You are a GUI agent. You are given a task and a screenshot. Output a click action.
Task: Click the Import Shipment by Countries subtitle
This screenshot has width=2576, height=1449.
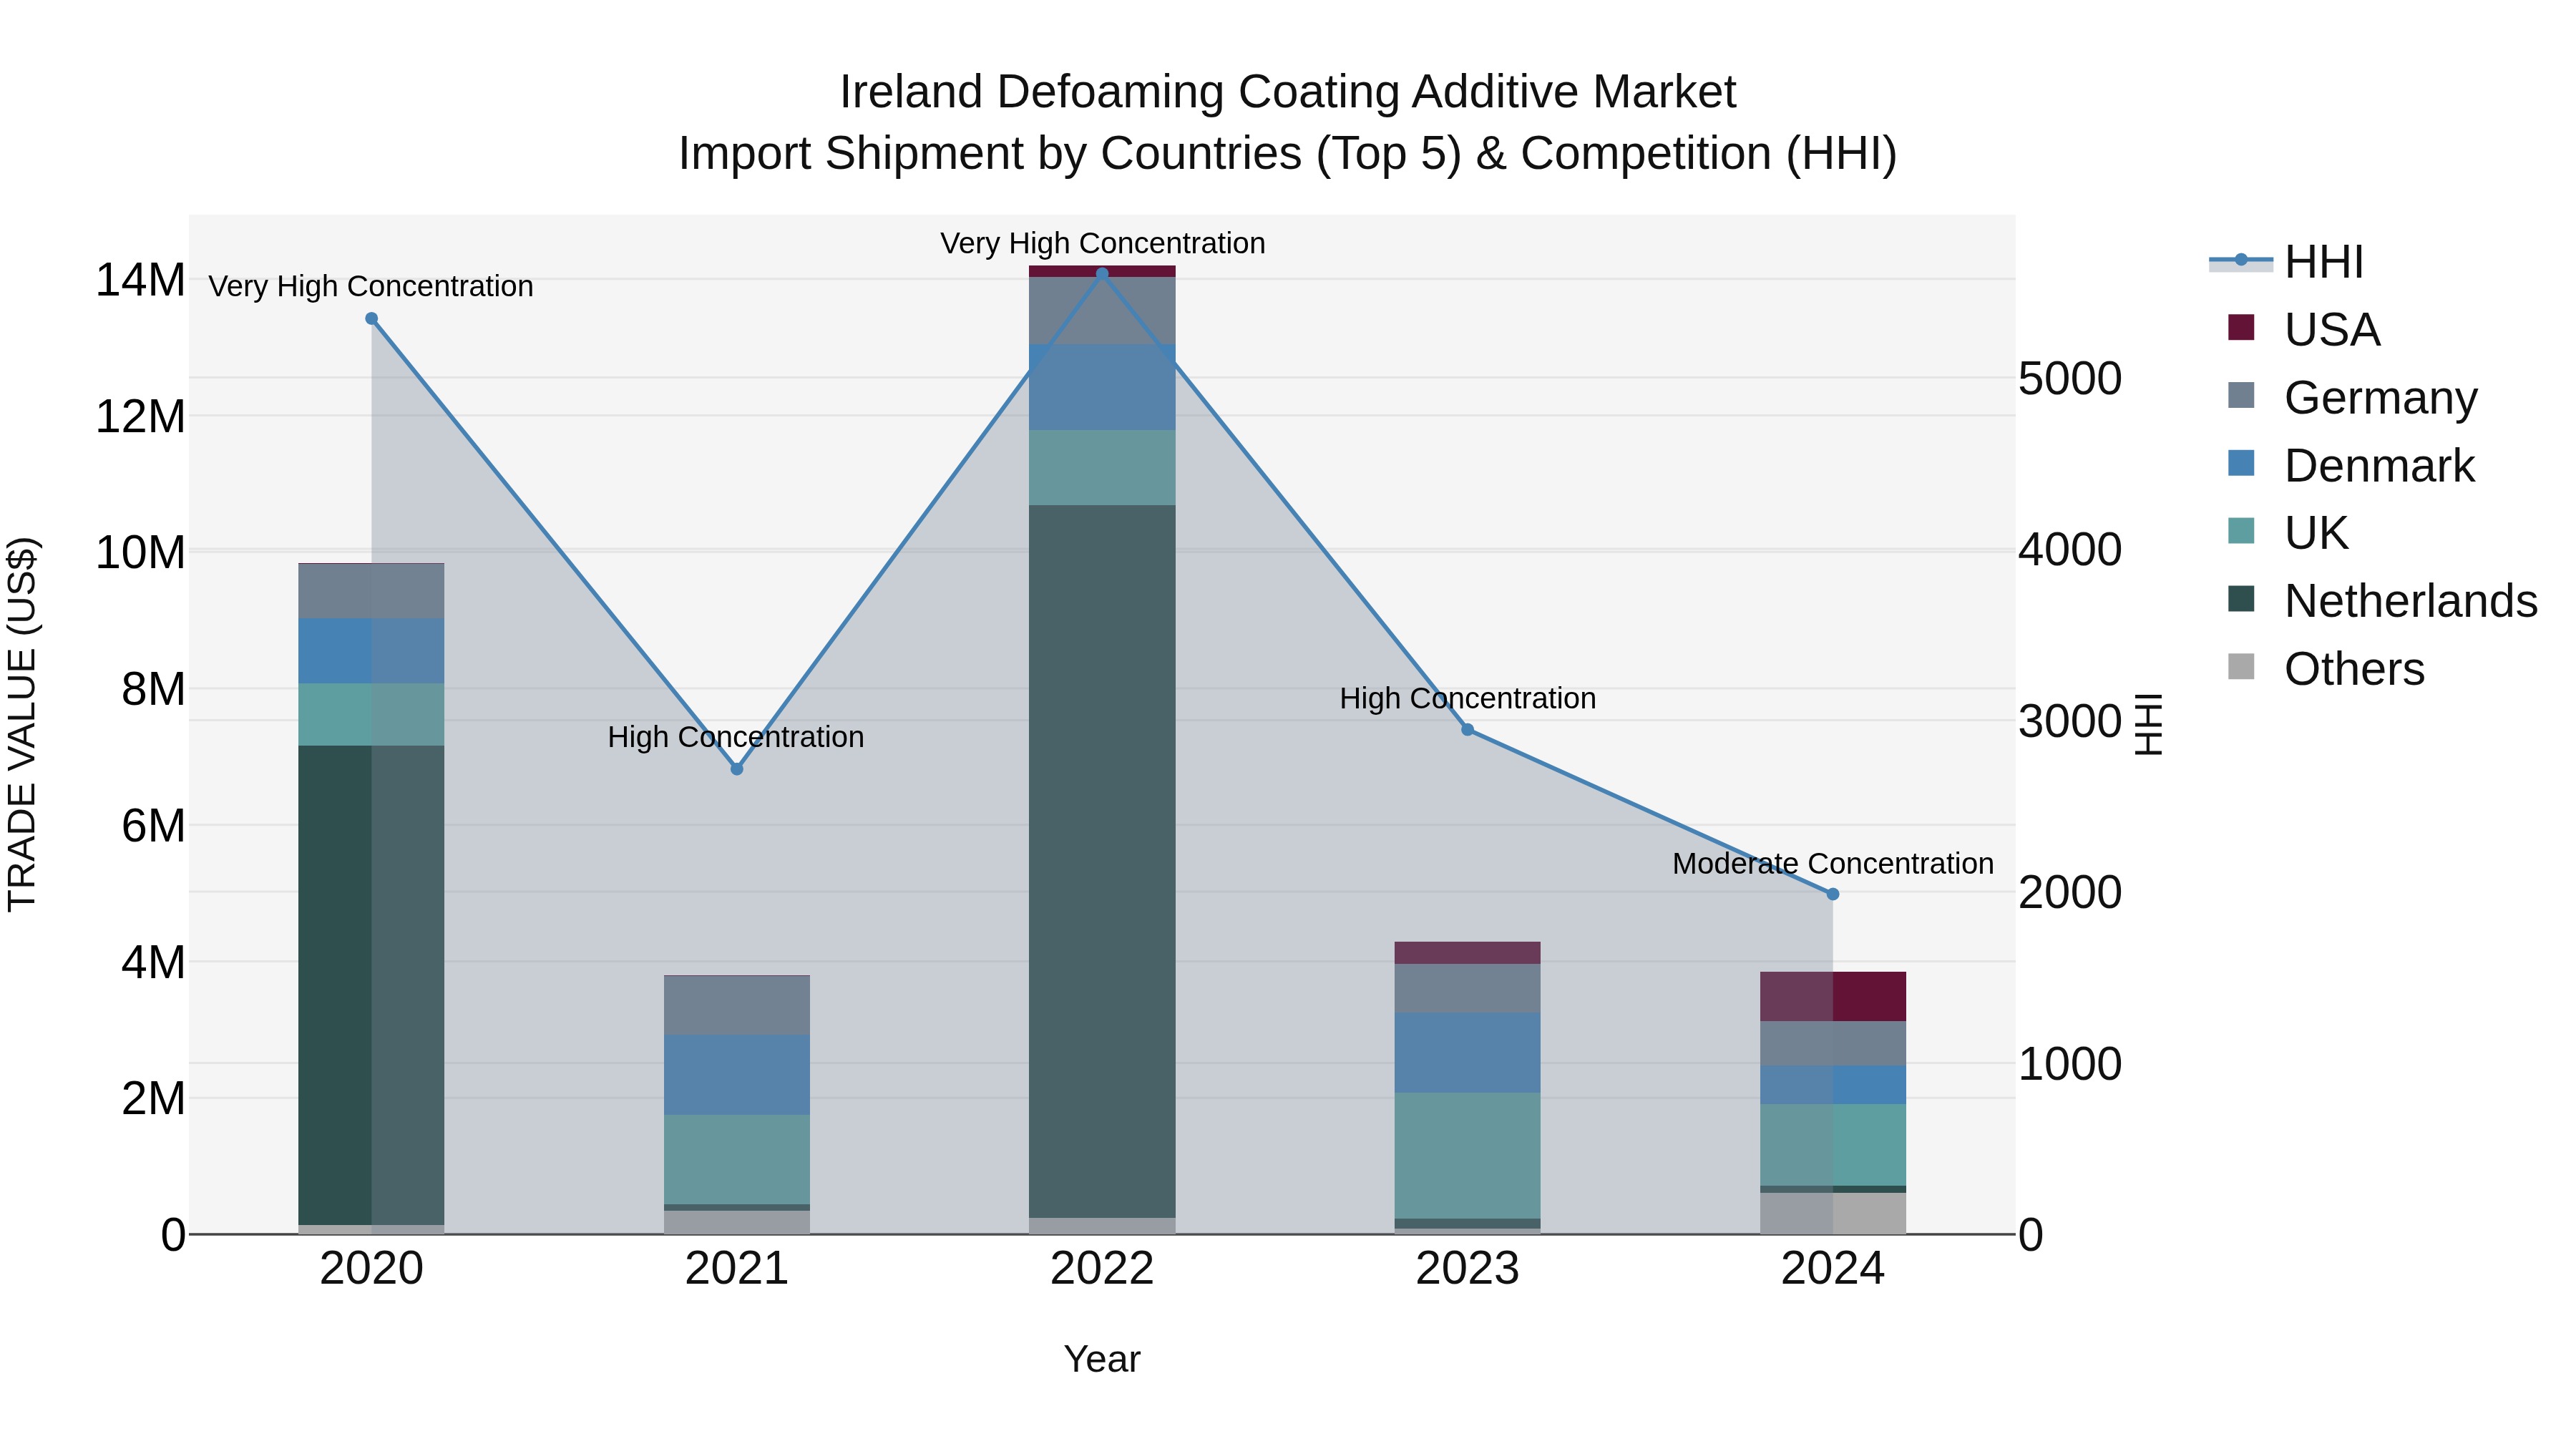1287,154
